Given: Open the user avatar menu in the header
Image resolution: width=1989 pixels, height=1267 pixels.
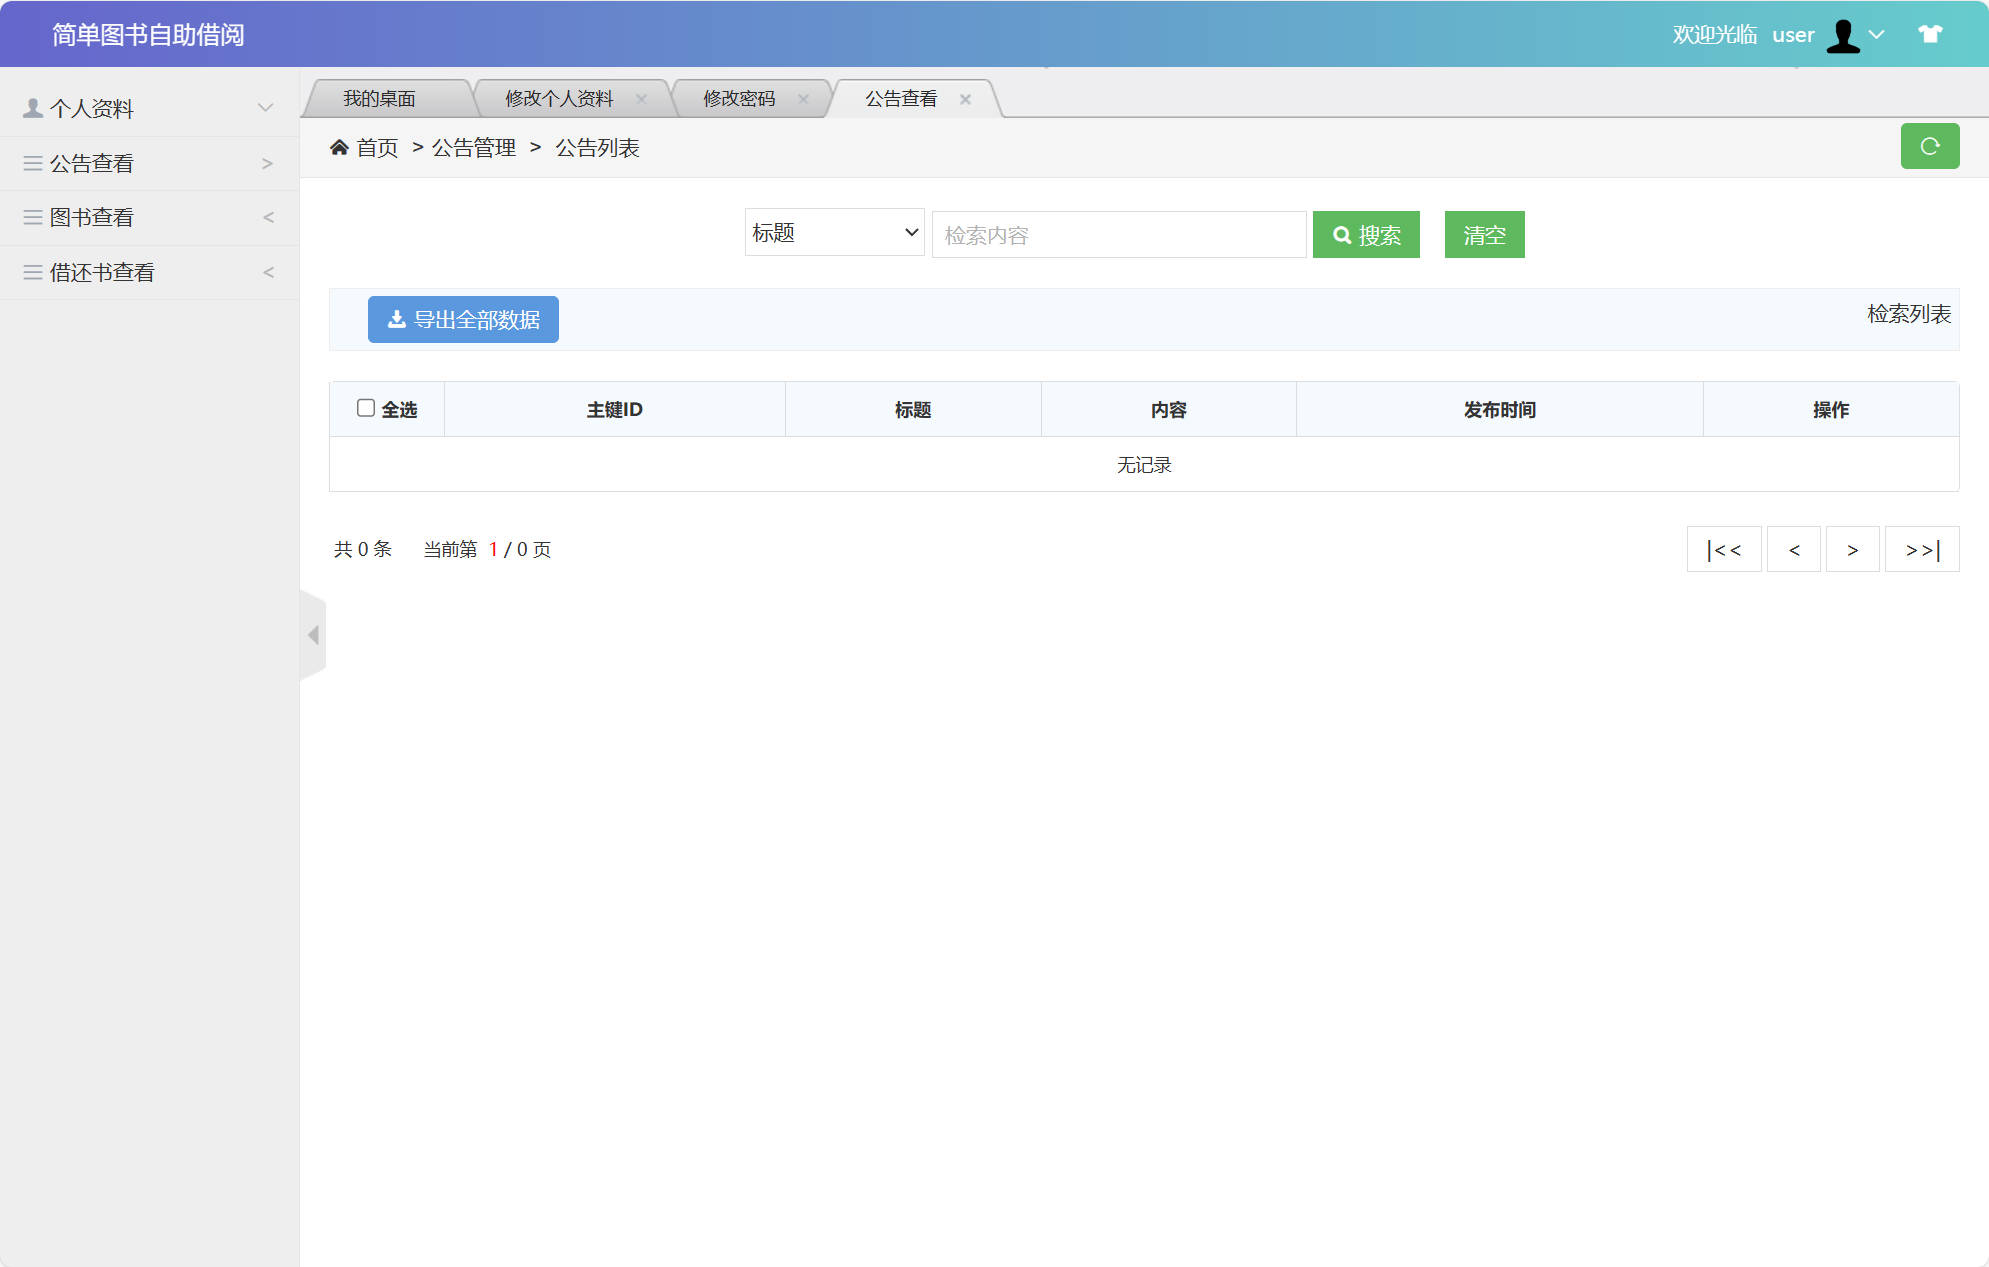Looking at the screenshot, I should point(1844,34).
